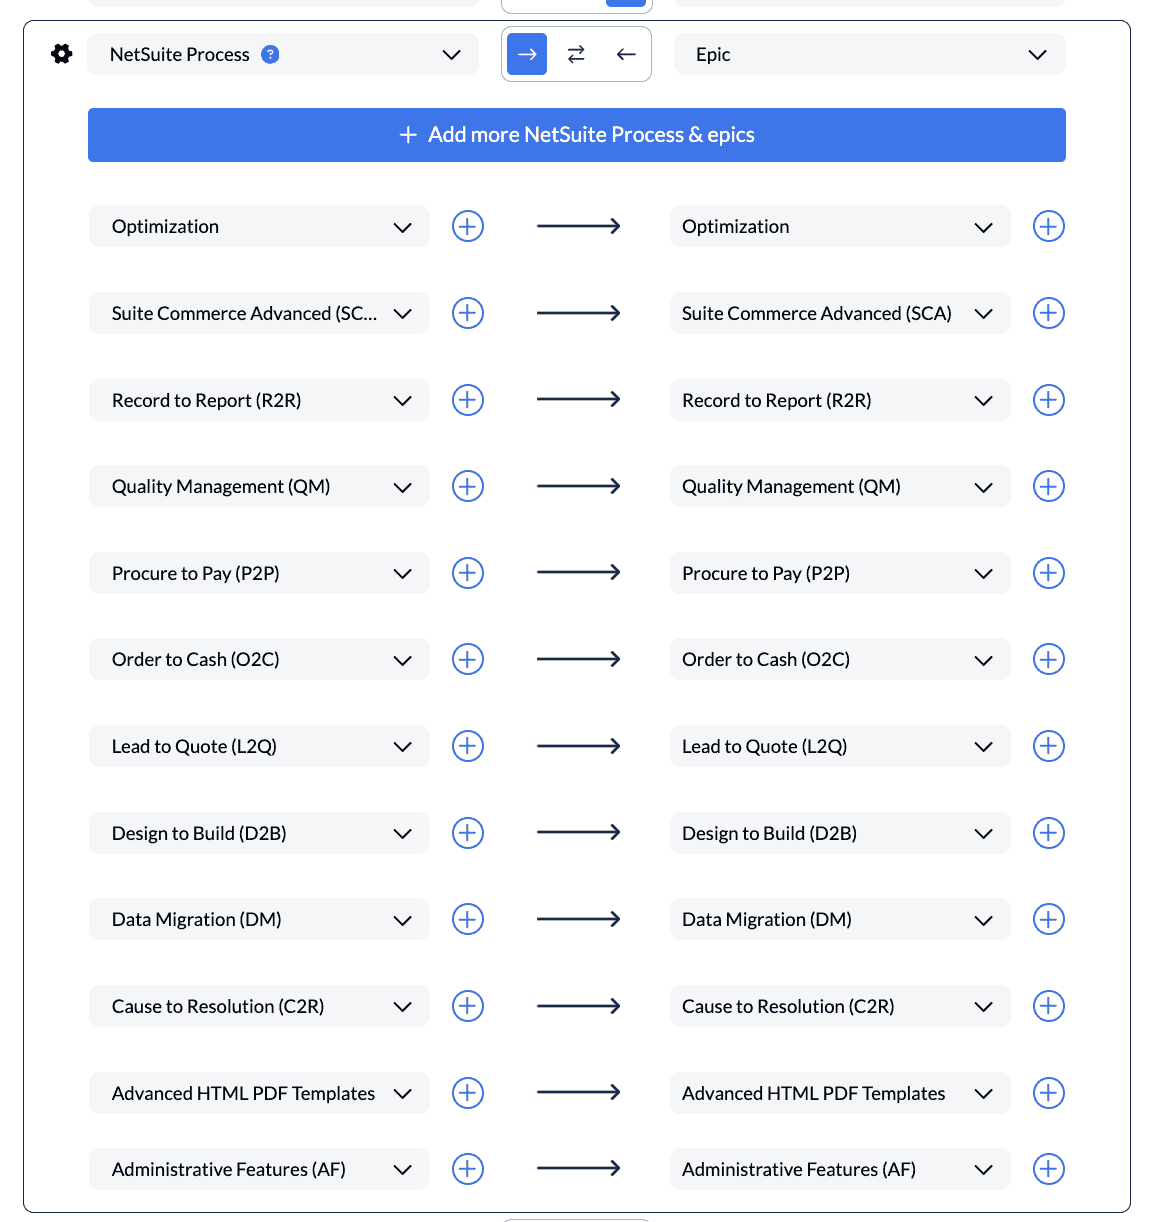The image size is (1150, 1222).
Task: Click plus beside right Suite Commerce Advanced (SCA)
Action: [1048, 313]
